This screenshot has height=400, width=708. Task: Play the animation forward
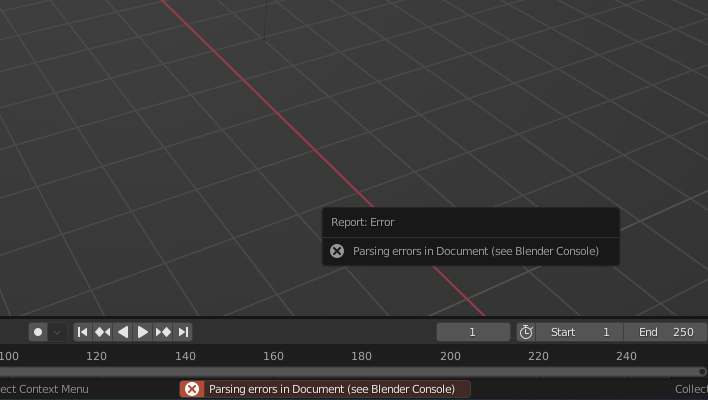click(x=143, y=332)
